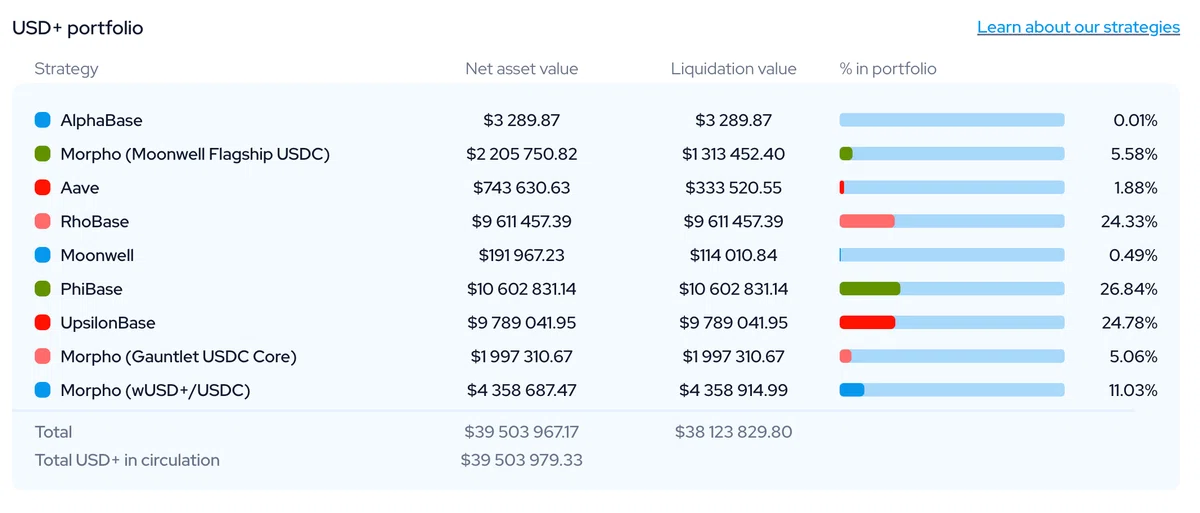Click the 0.49% portfolio share value

coord(1134,255)
